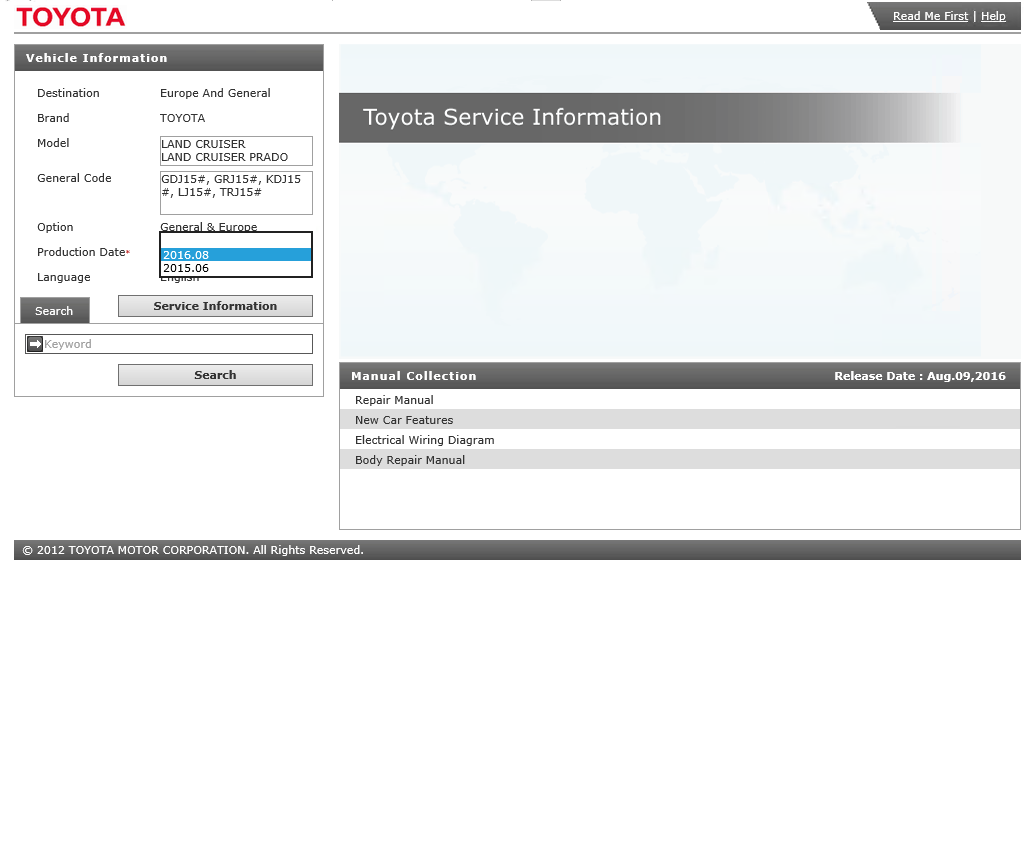Open the Read Me First link
Viewport: 1027px width, 860px height.
pos(930,16)
